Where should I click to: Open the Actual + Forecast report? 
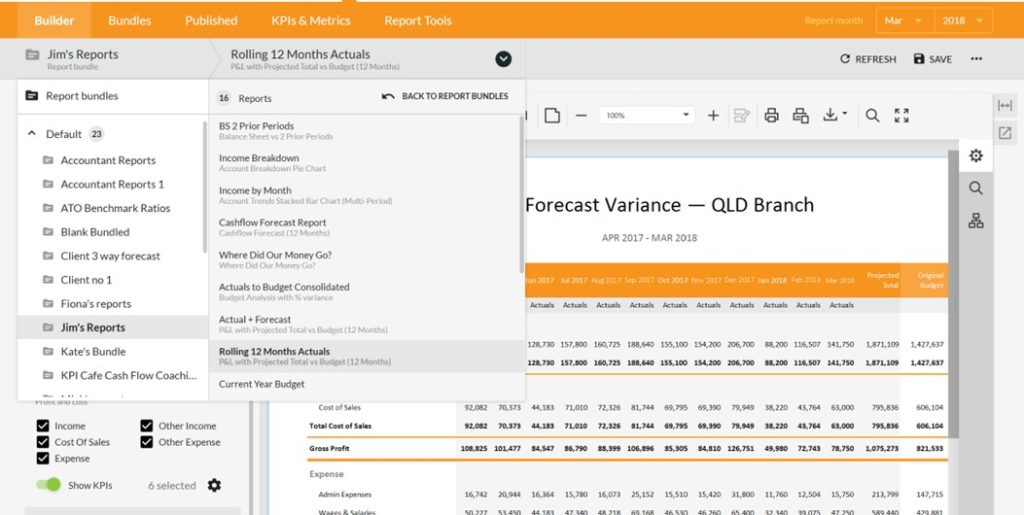[364, 324]
